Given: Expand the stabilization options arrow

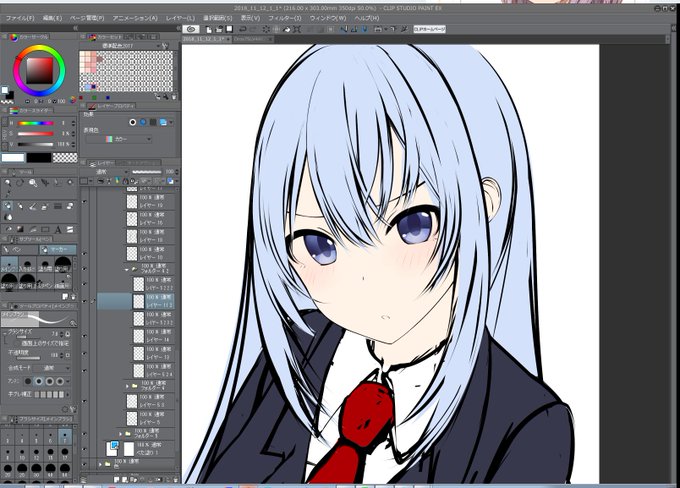Looking at the screenshot, I should 69,394.
